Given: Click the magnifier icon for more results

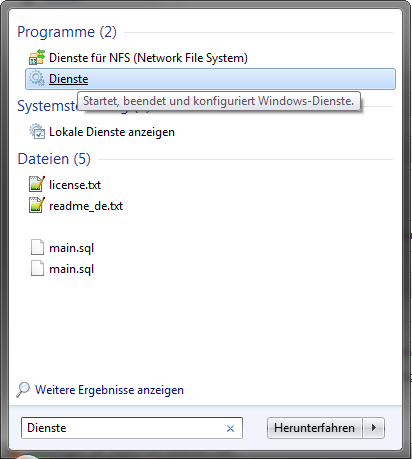Looking at the screenshot, I should click(23, 389).
